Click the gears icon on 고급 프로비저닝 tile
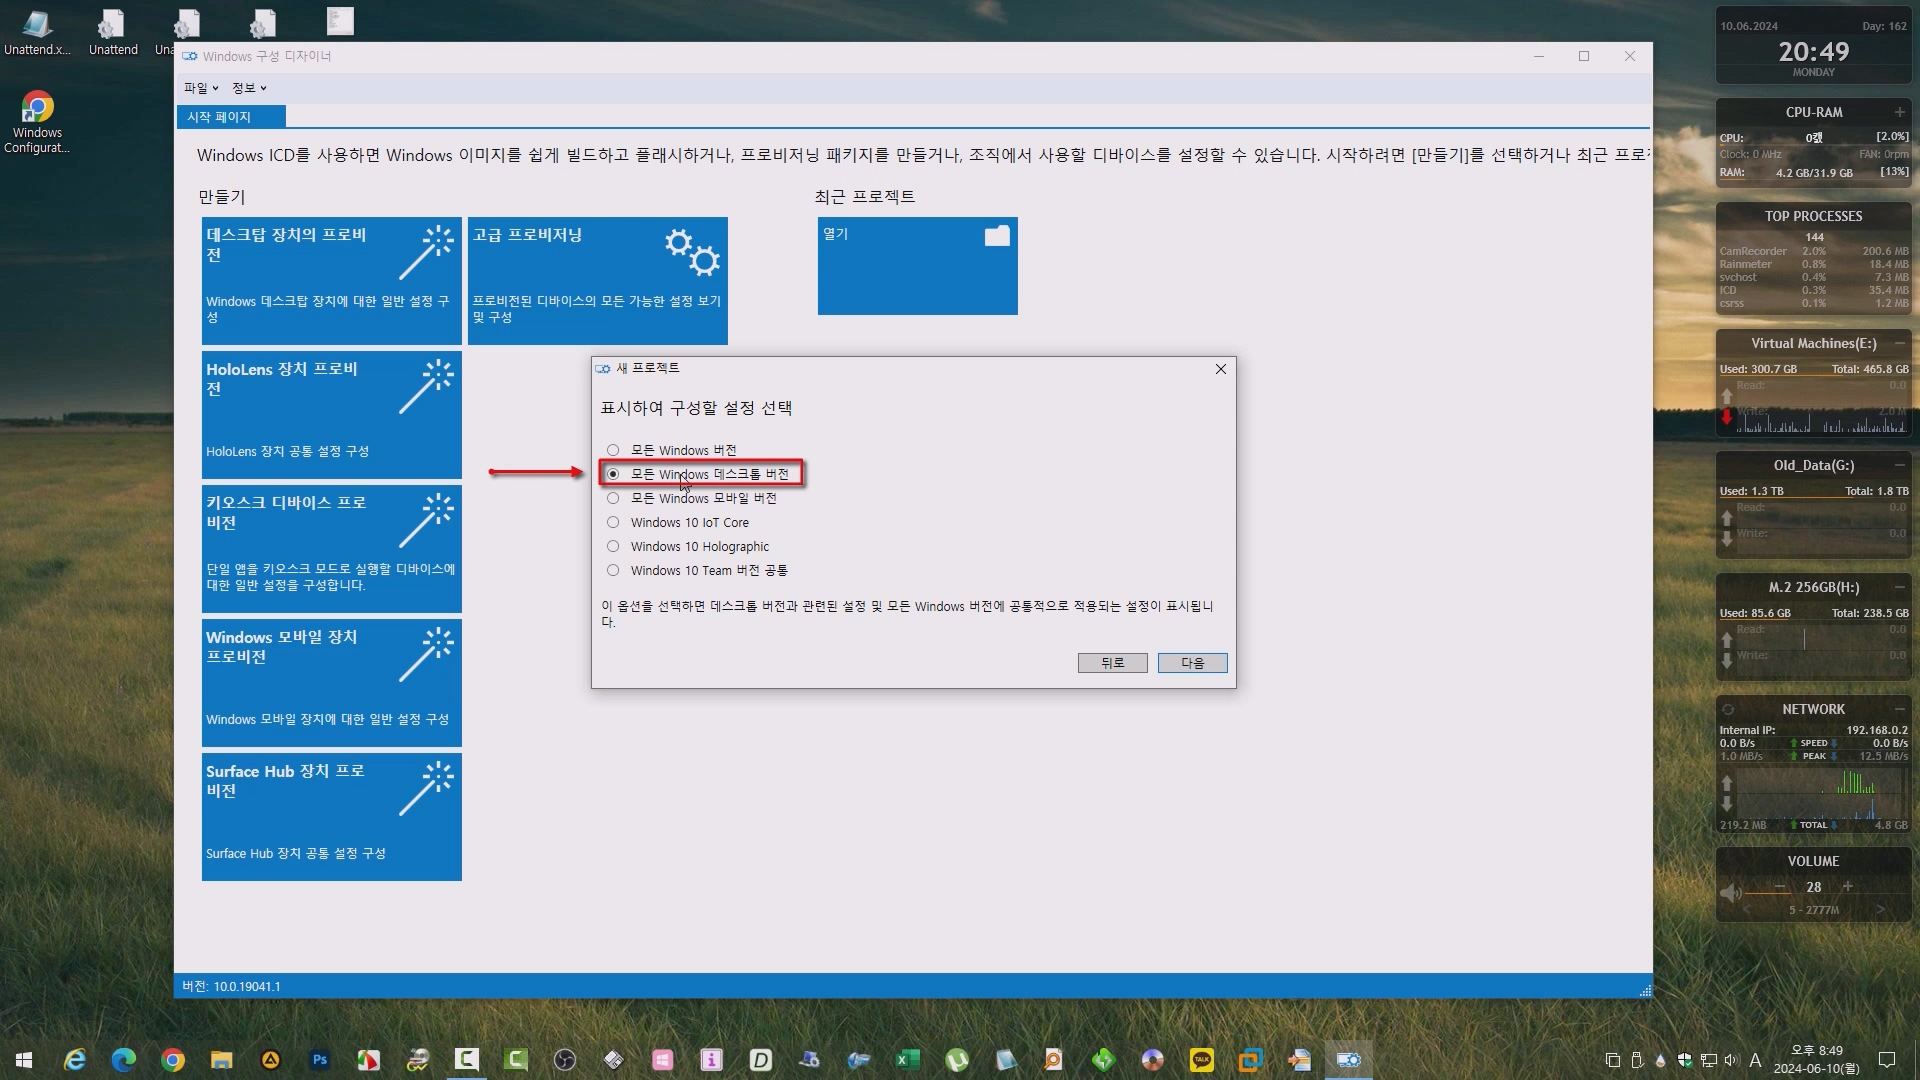Screen dimensions: 1920x1080 click(x=692, y=252)
